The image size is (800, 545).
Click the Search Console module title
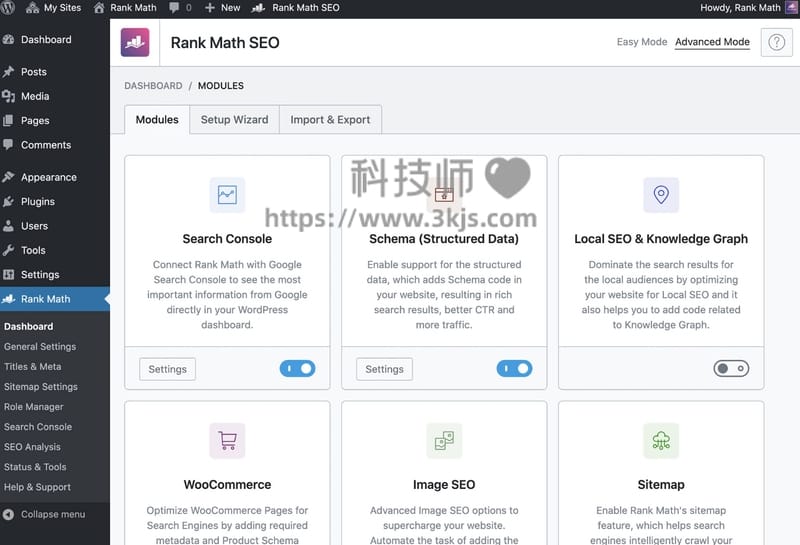tap(227, 239)
